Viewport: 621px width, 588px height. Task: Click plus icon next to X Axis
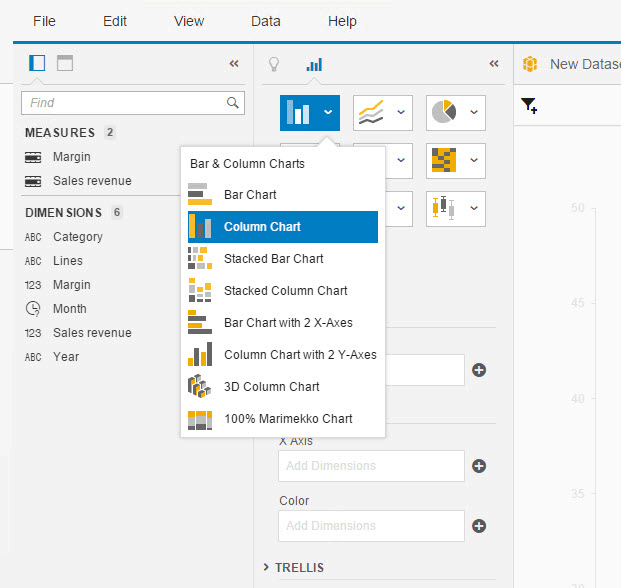click(x=479, y=466)
